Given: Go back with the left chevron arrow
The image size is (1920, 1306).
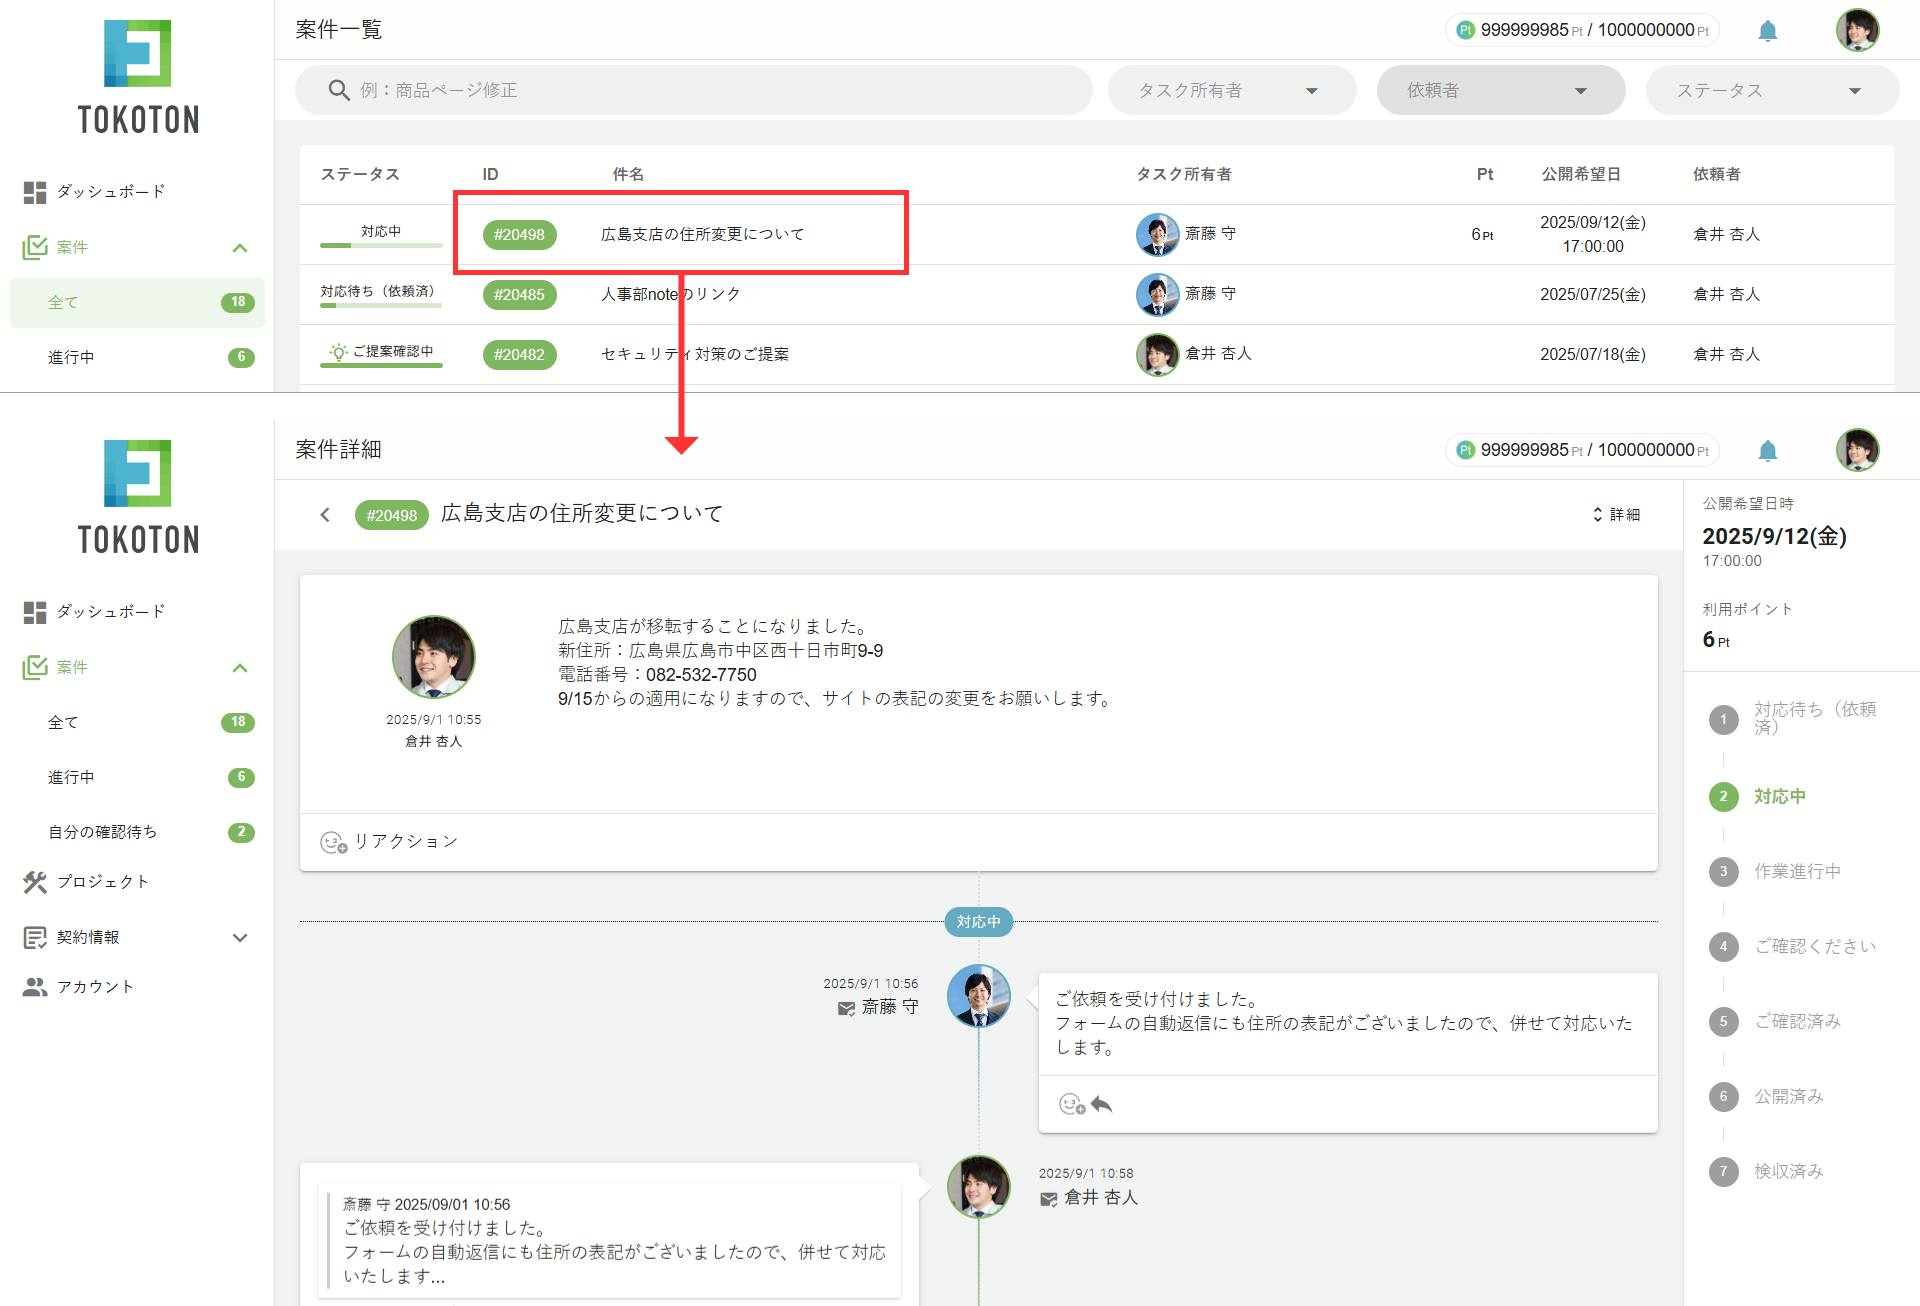Looking at the screenshot, I should coord(325,515).
